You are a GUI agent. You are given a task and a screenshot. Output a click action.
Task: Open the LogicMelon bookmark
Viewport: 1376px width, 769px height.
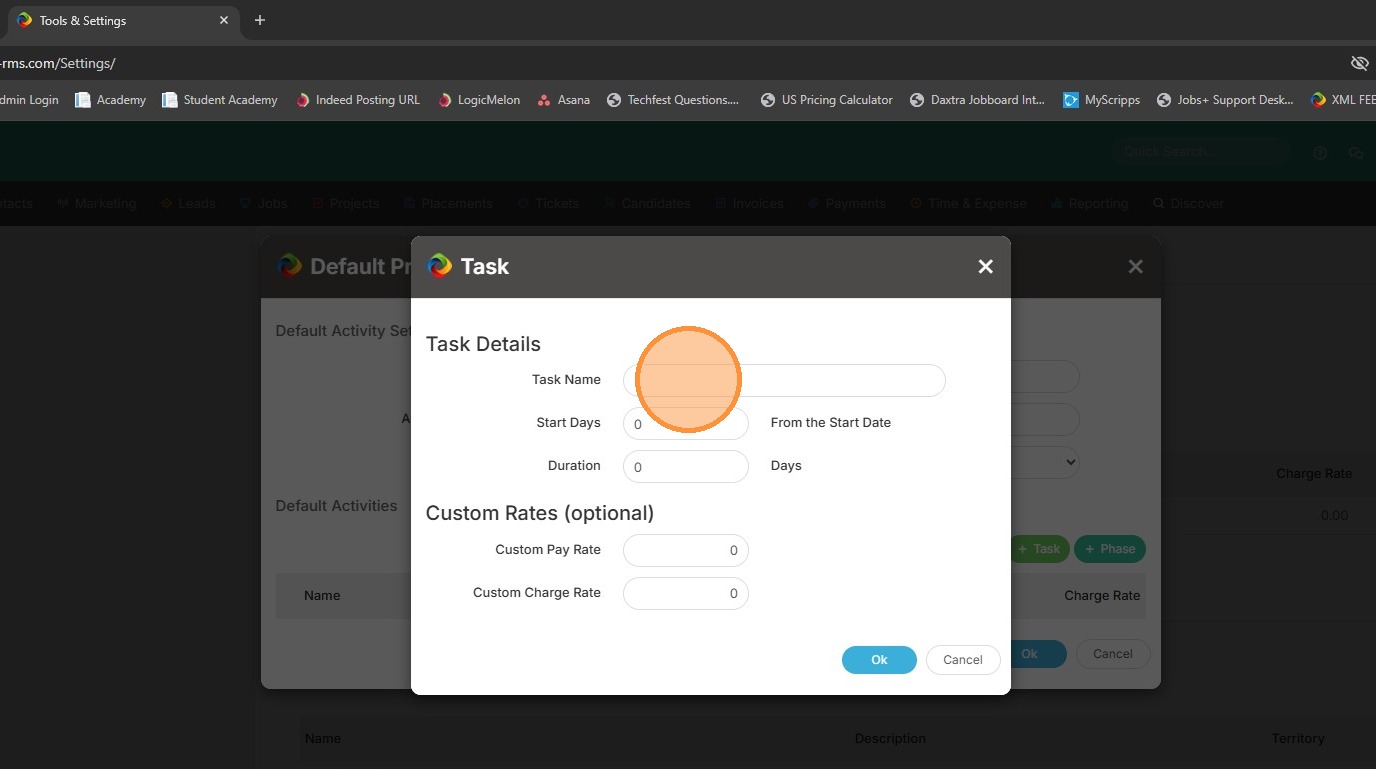pos(479,100)
